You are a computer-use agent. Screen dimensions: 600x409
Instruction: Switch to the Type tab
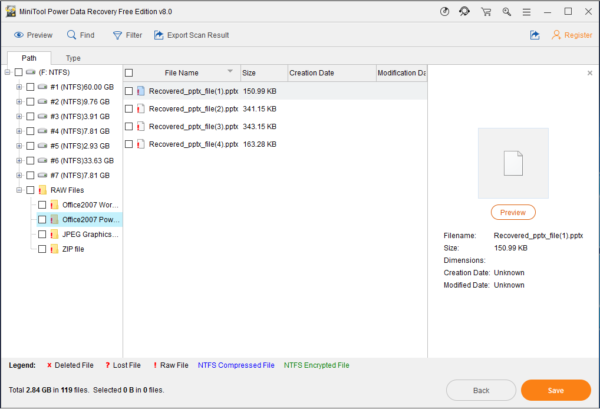(73, 58)
